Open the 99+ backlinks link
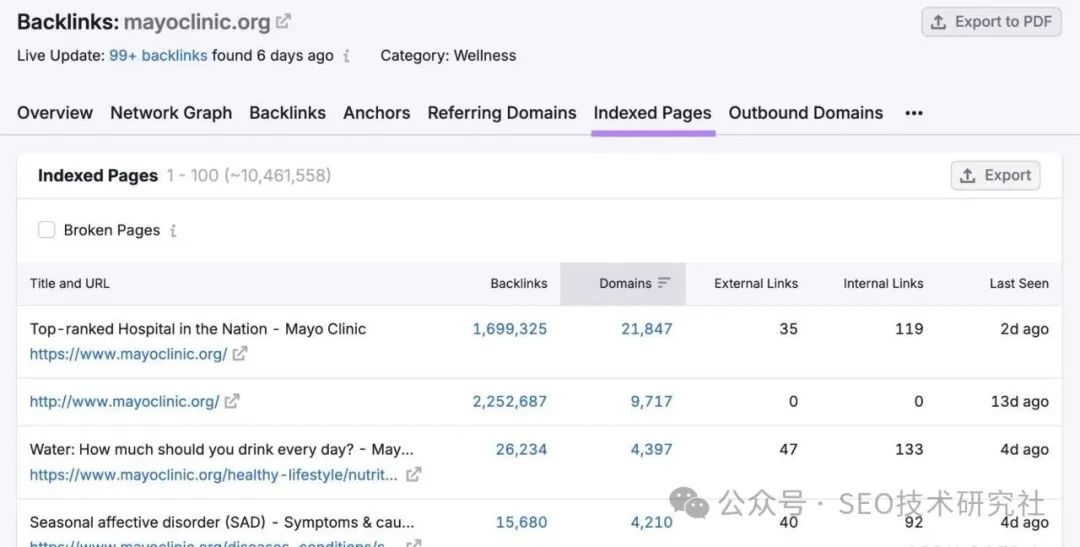 pos(158,56)
